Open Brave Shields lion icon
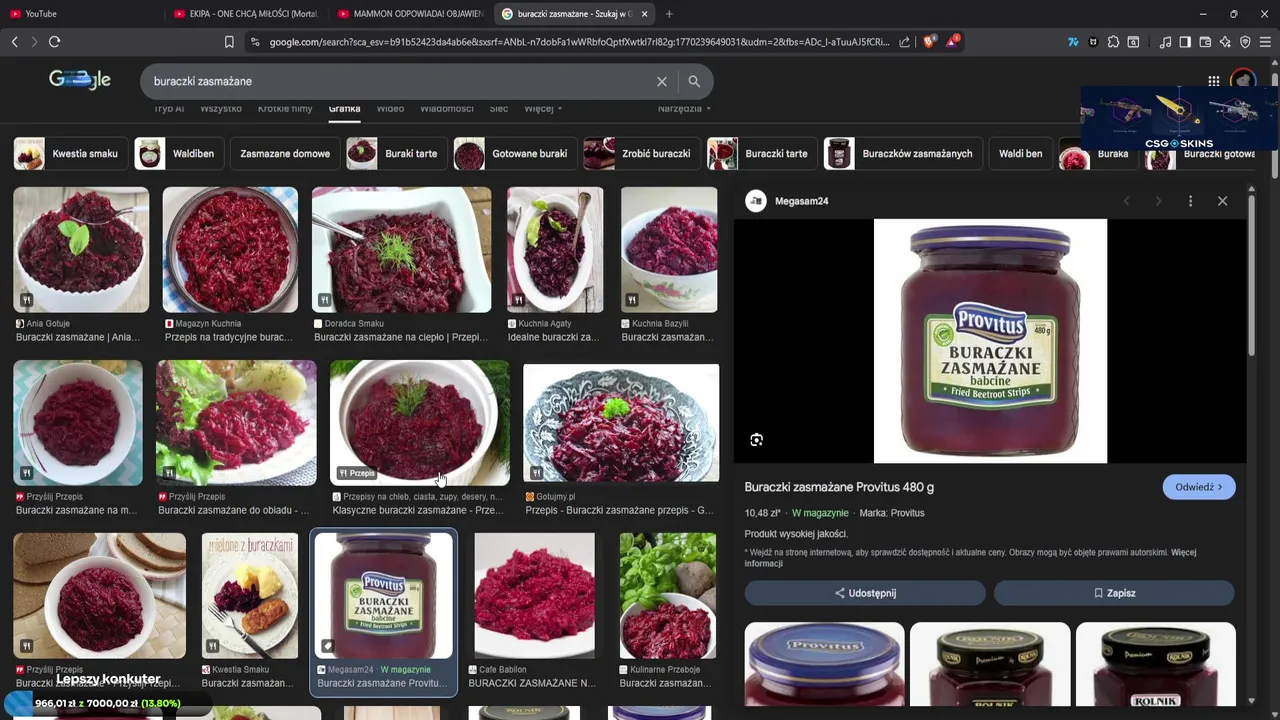The height and width of the screenshot is (720, 1280). [929, 42]
